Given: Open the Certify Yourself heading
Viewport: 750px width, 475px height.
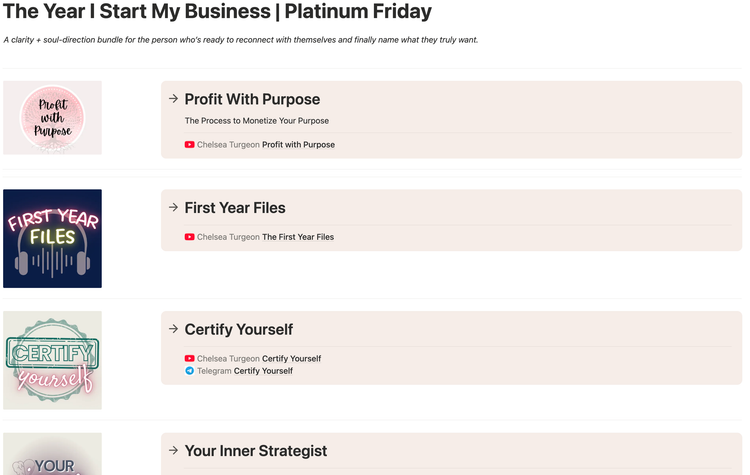Looking at the screenshot, I should (238, 330).
